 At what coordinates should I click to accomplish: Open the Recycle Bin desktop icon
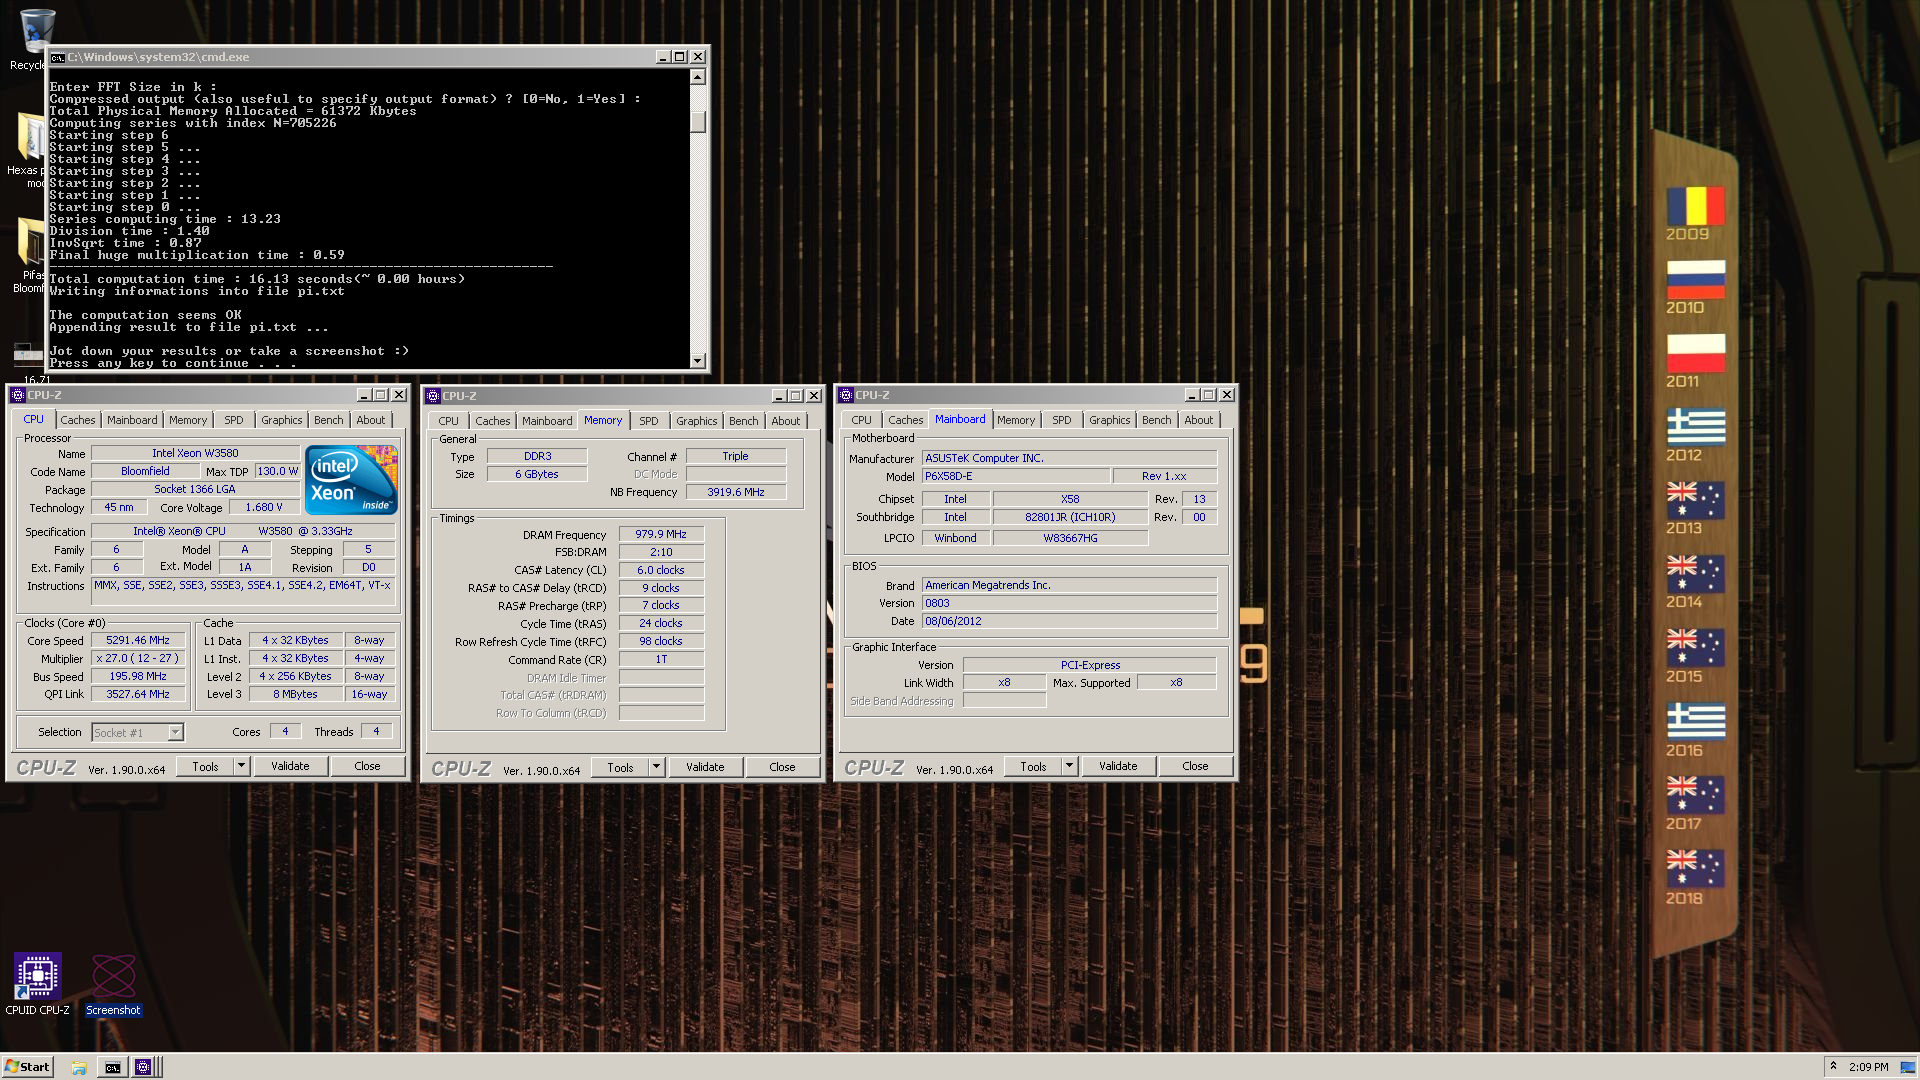(36, 32)
